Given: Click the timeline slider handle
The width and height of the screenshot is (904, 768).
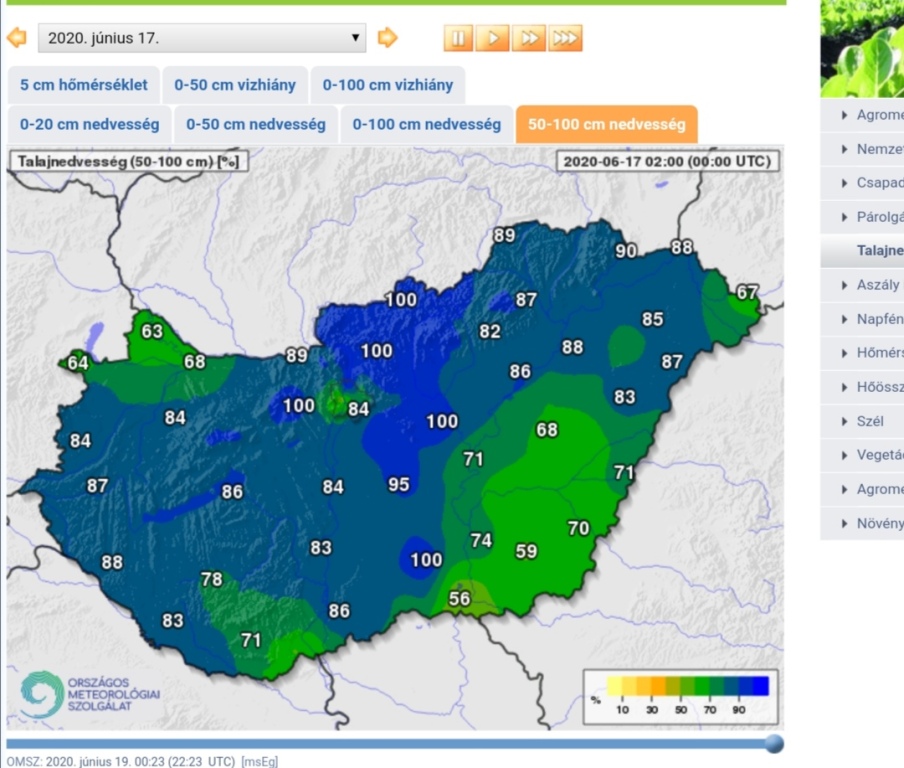Looking at the screenshot, I should pos(774,743).
